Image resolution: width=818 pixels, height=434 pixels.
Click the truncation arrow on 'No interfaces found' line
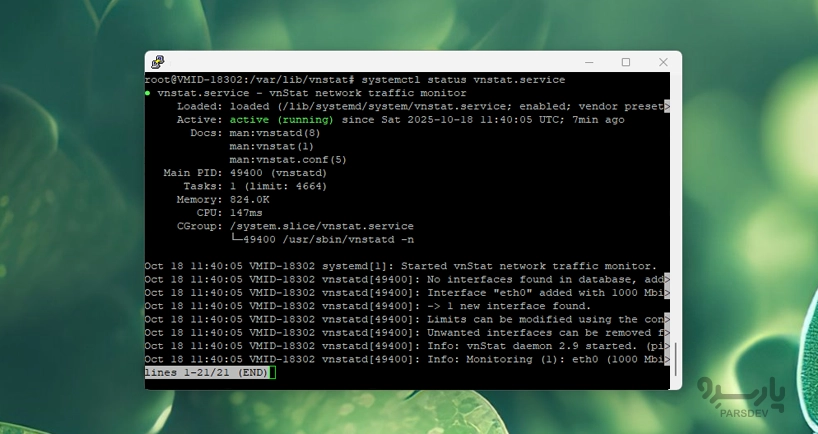(667, 279)
